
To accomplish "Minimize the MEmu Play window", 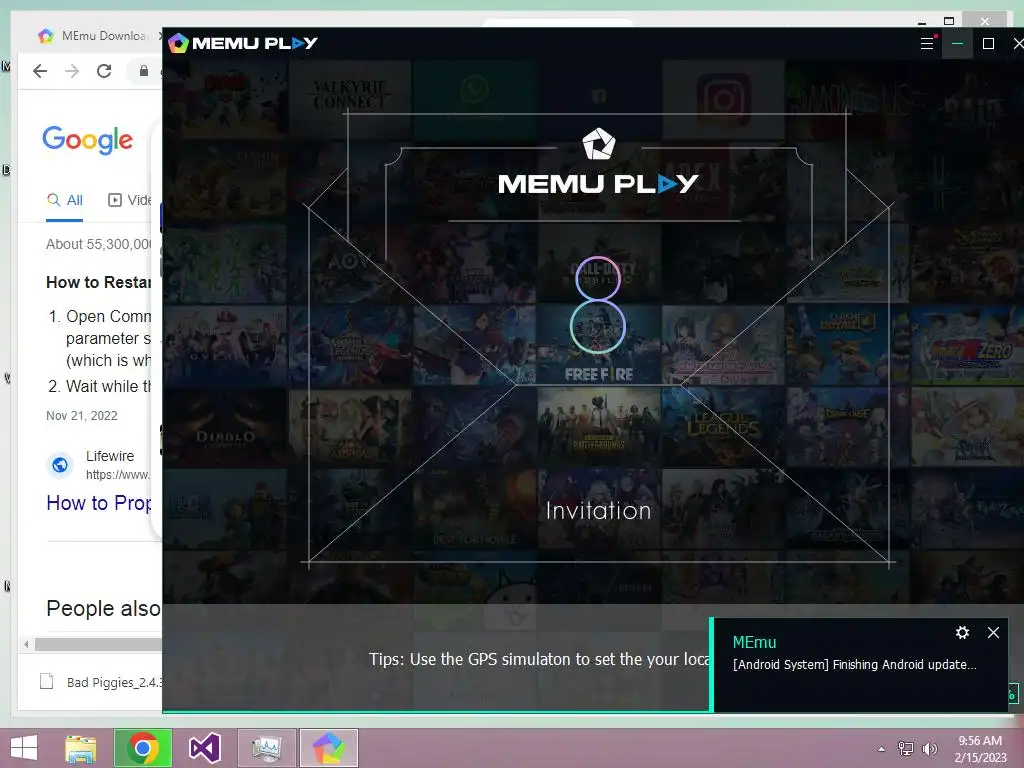I will tap(957, 43).
